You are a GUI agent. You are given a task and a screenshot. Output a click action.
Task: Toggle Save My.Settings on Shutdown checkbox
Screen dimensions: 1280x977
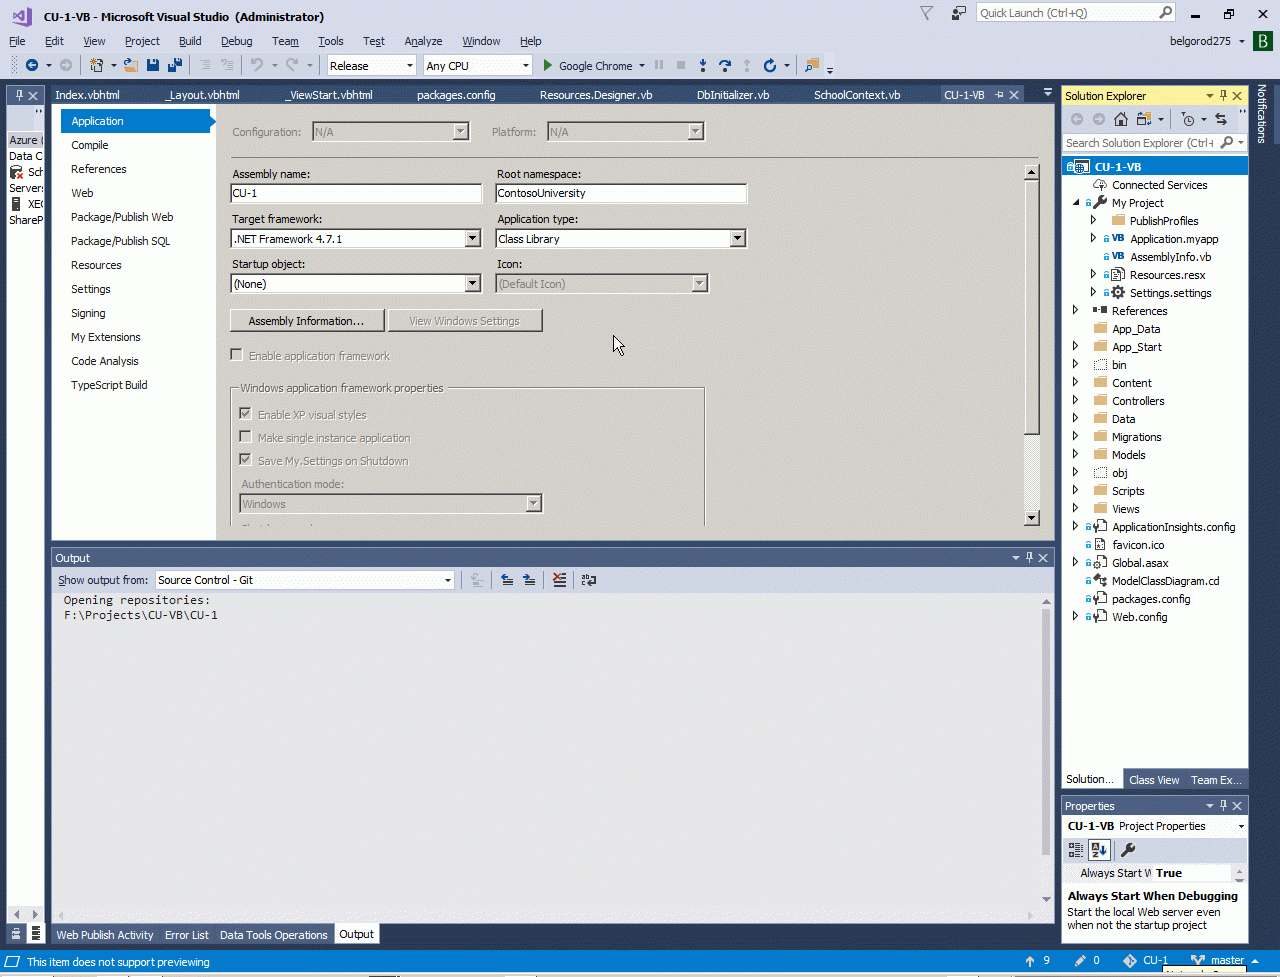coord(245,460)
